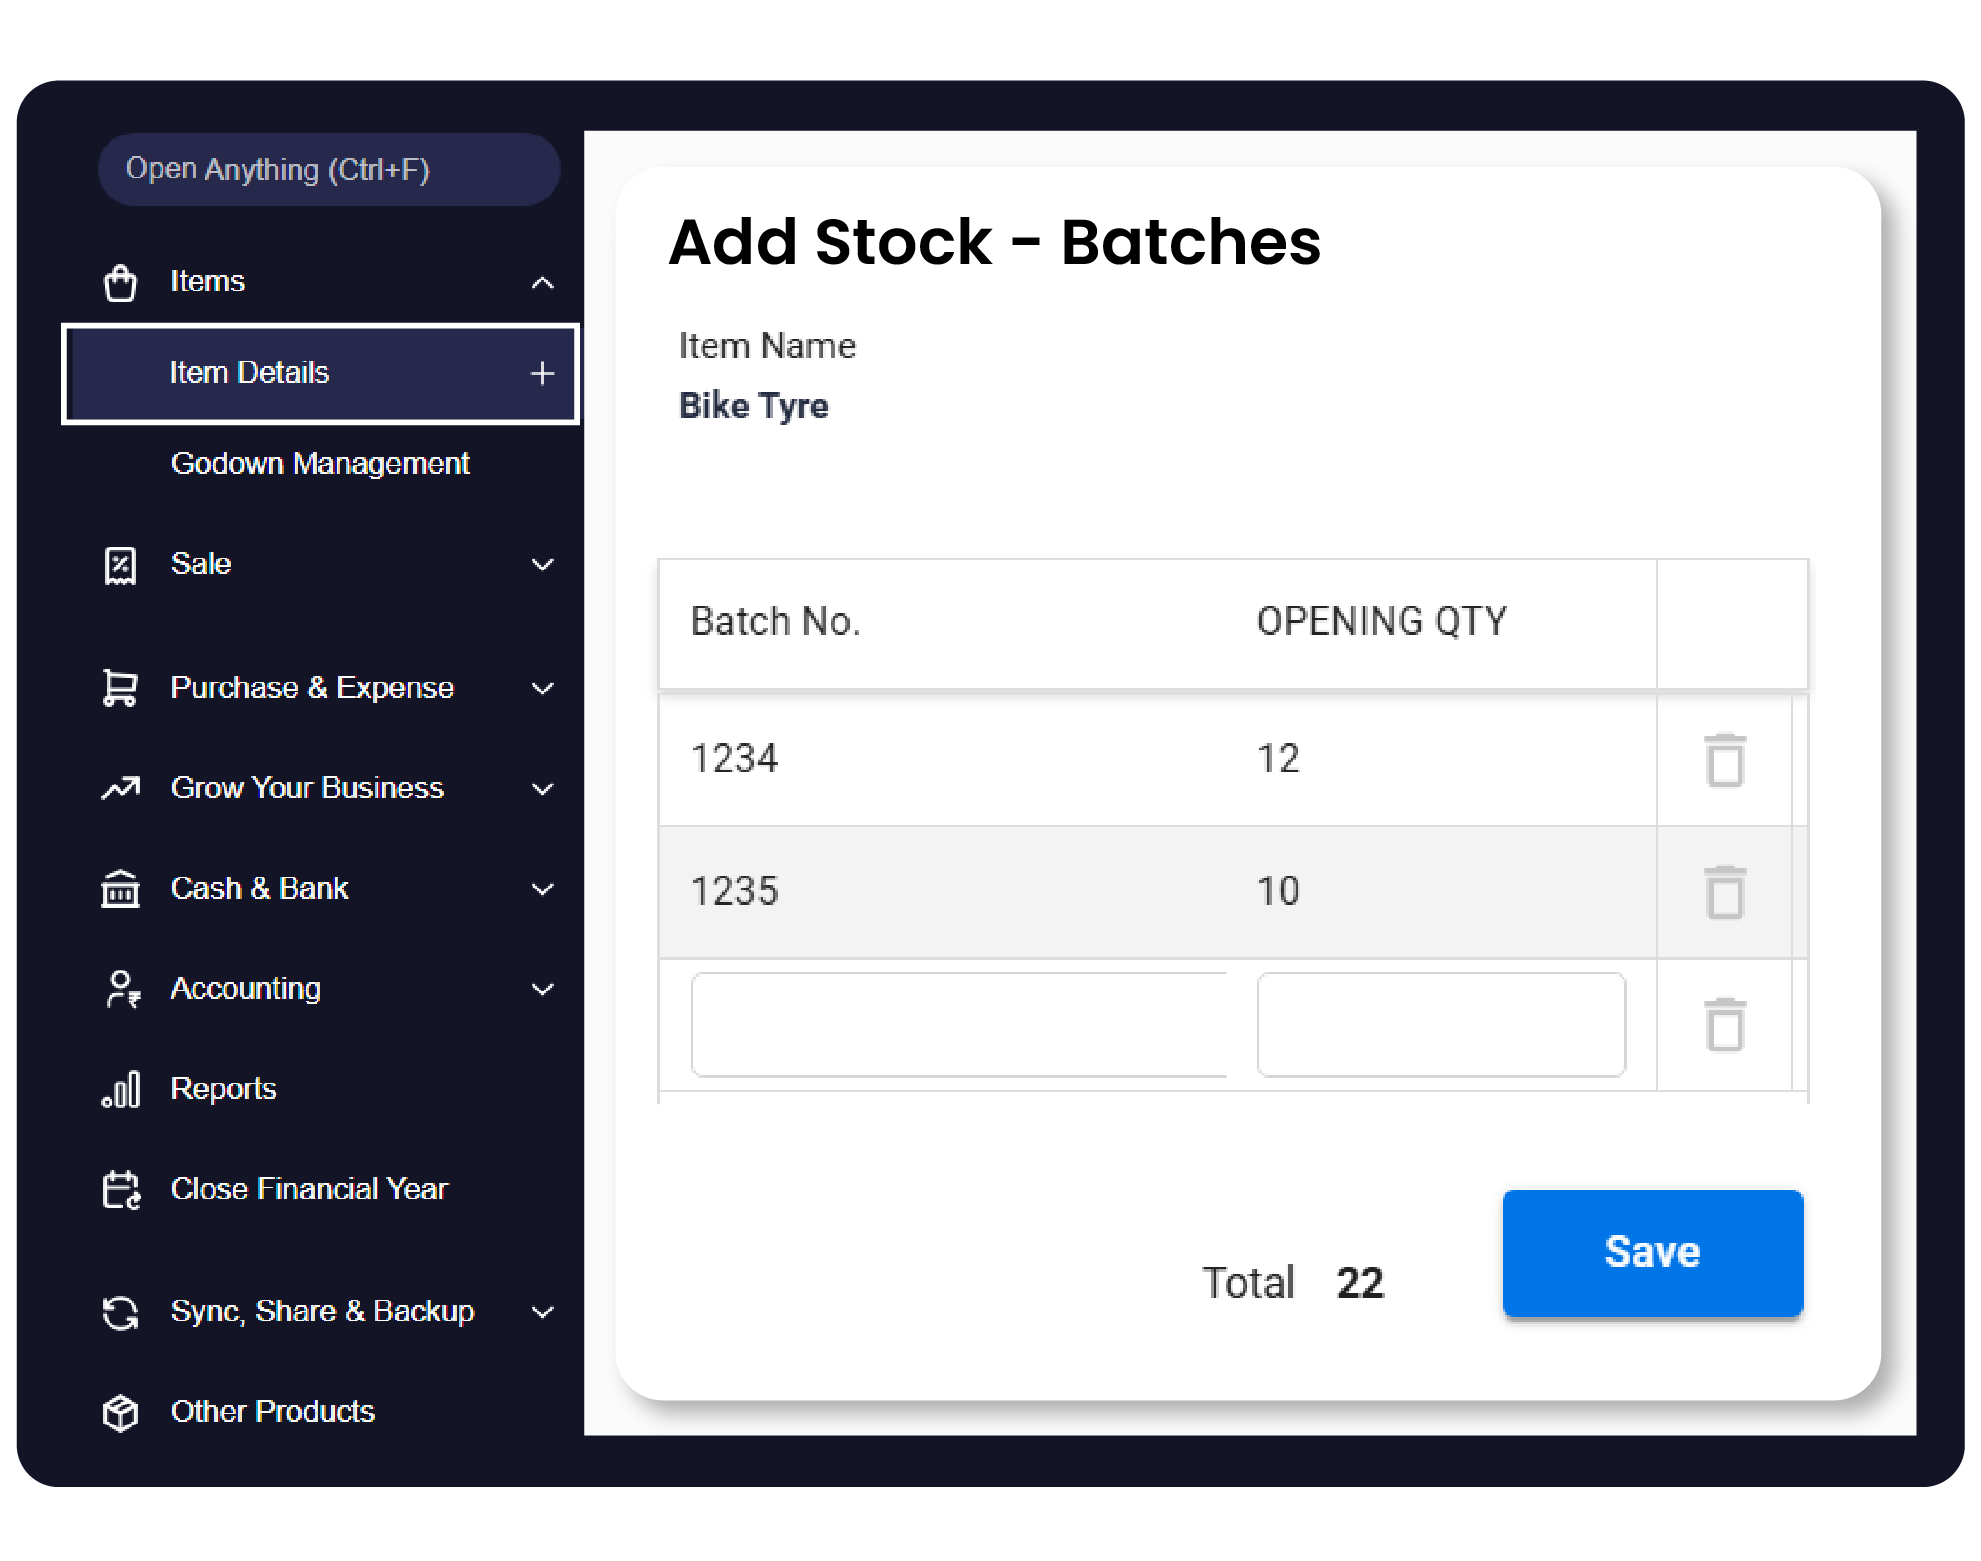Open the search bar Open Anything
The width and height of the screenshot is (1981, 1561).
coord(328,169)
